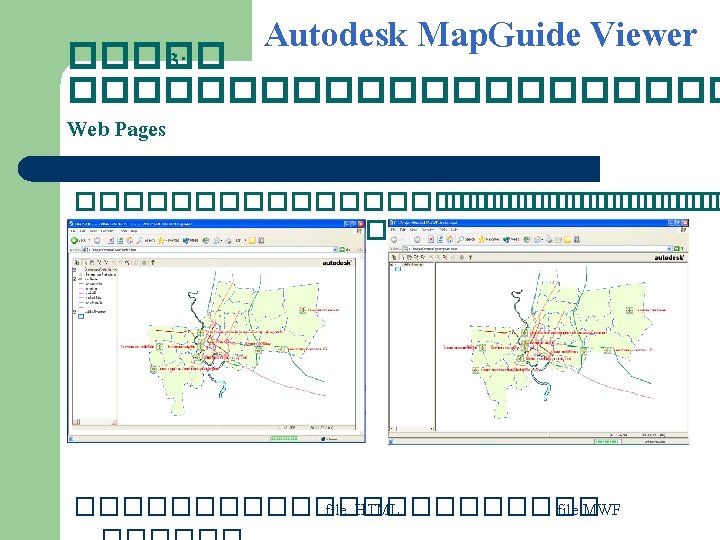Click easternmost map symbol in left map
The width and height of the screenshot is (720, 540).
(x=302, y=310)
